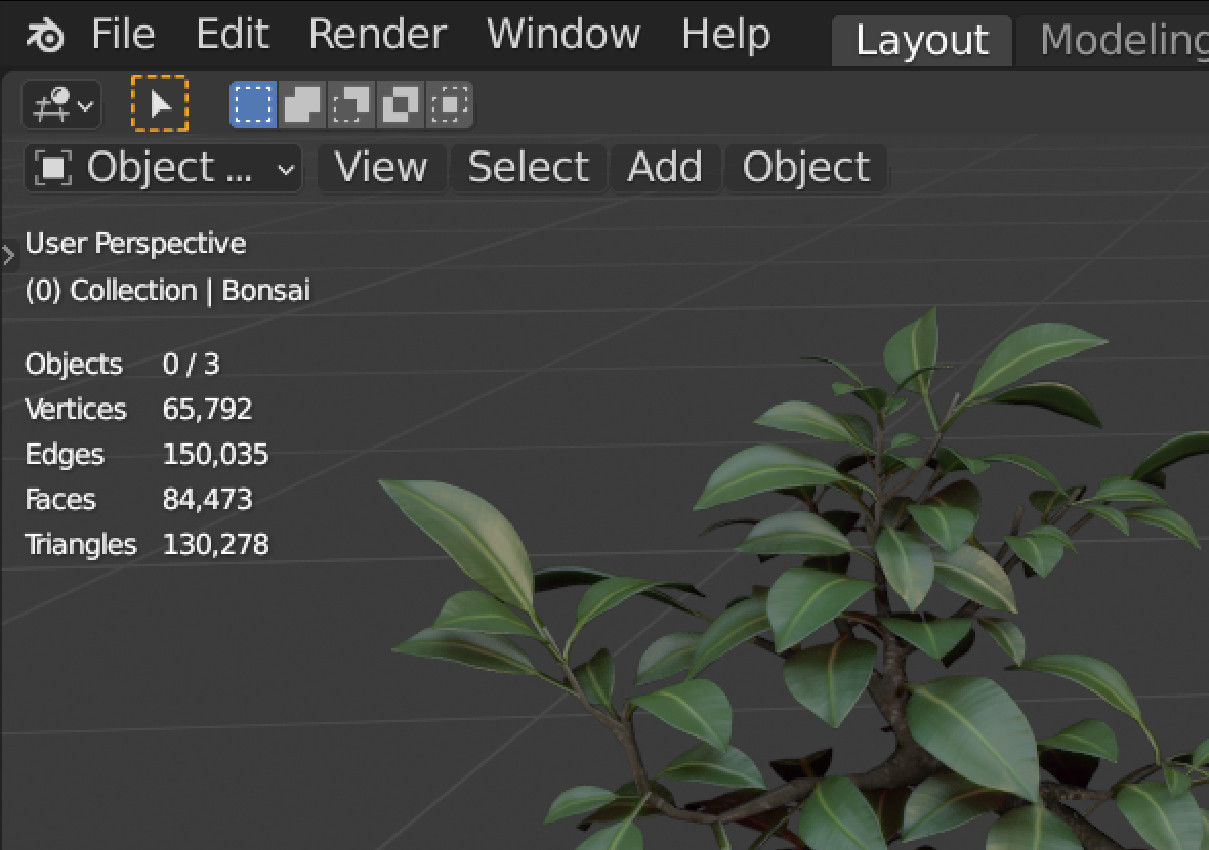Screen dimensions: 1209x850
Task: Click the Vertices 65,792 statistic
Action: pos(139,409)
